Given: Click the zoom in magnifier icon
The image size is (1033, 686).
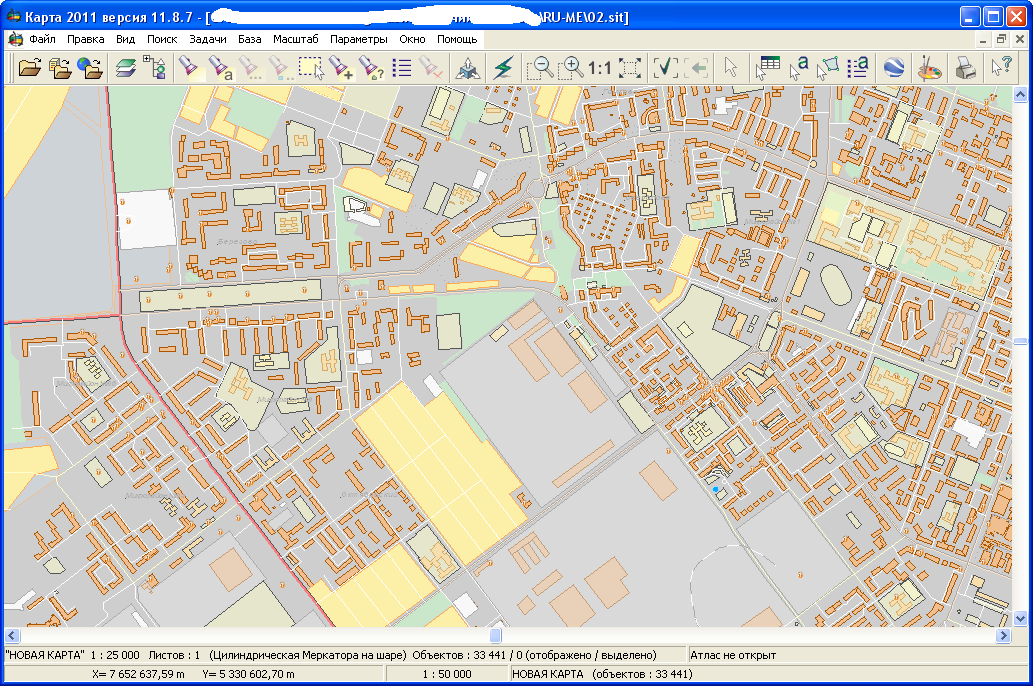Looking at the screenshot, I should [571, 68].
